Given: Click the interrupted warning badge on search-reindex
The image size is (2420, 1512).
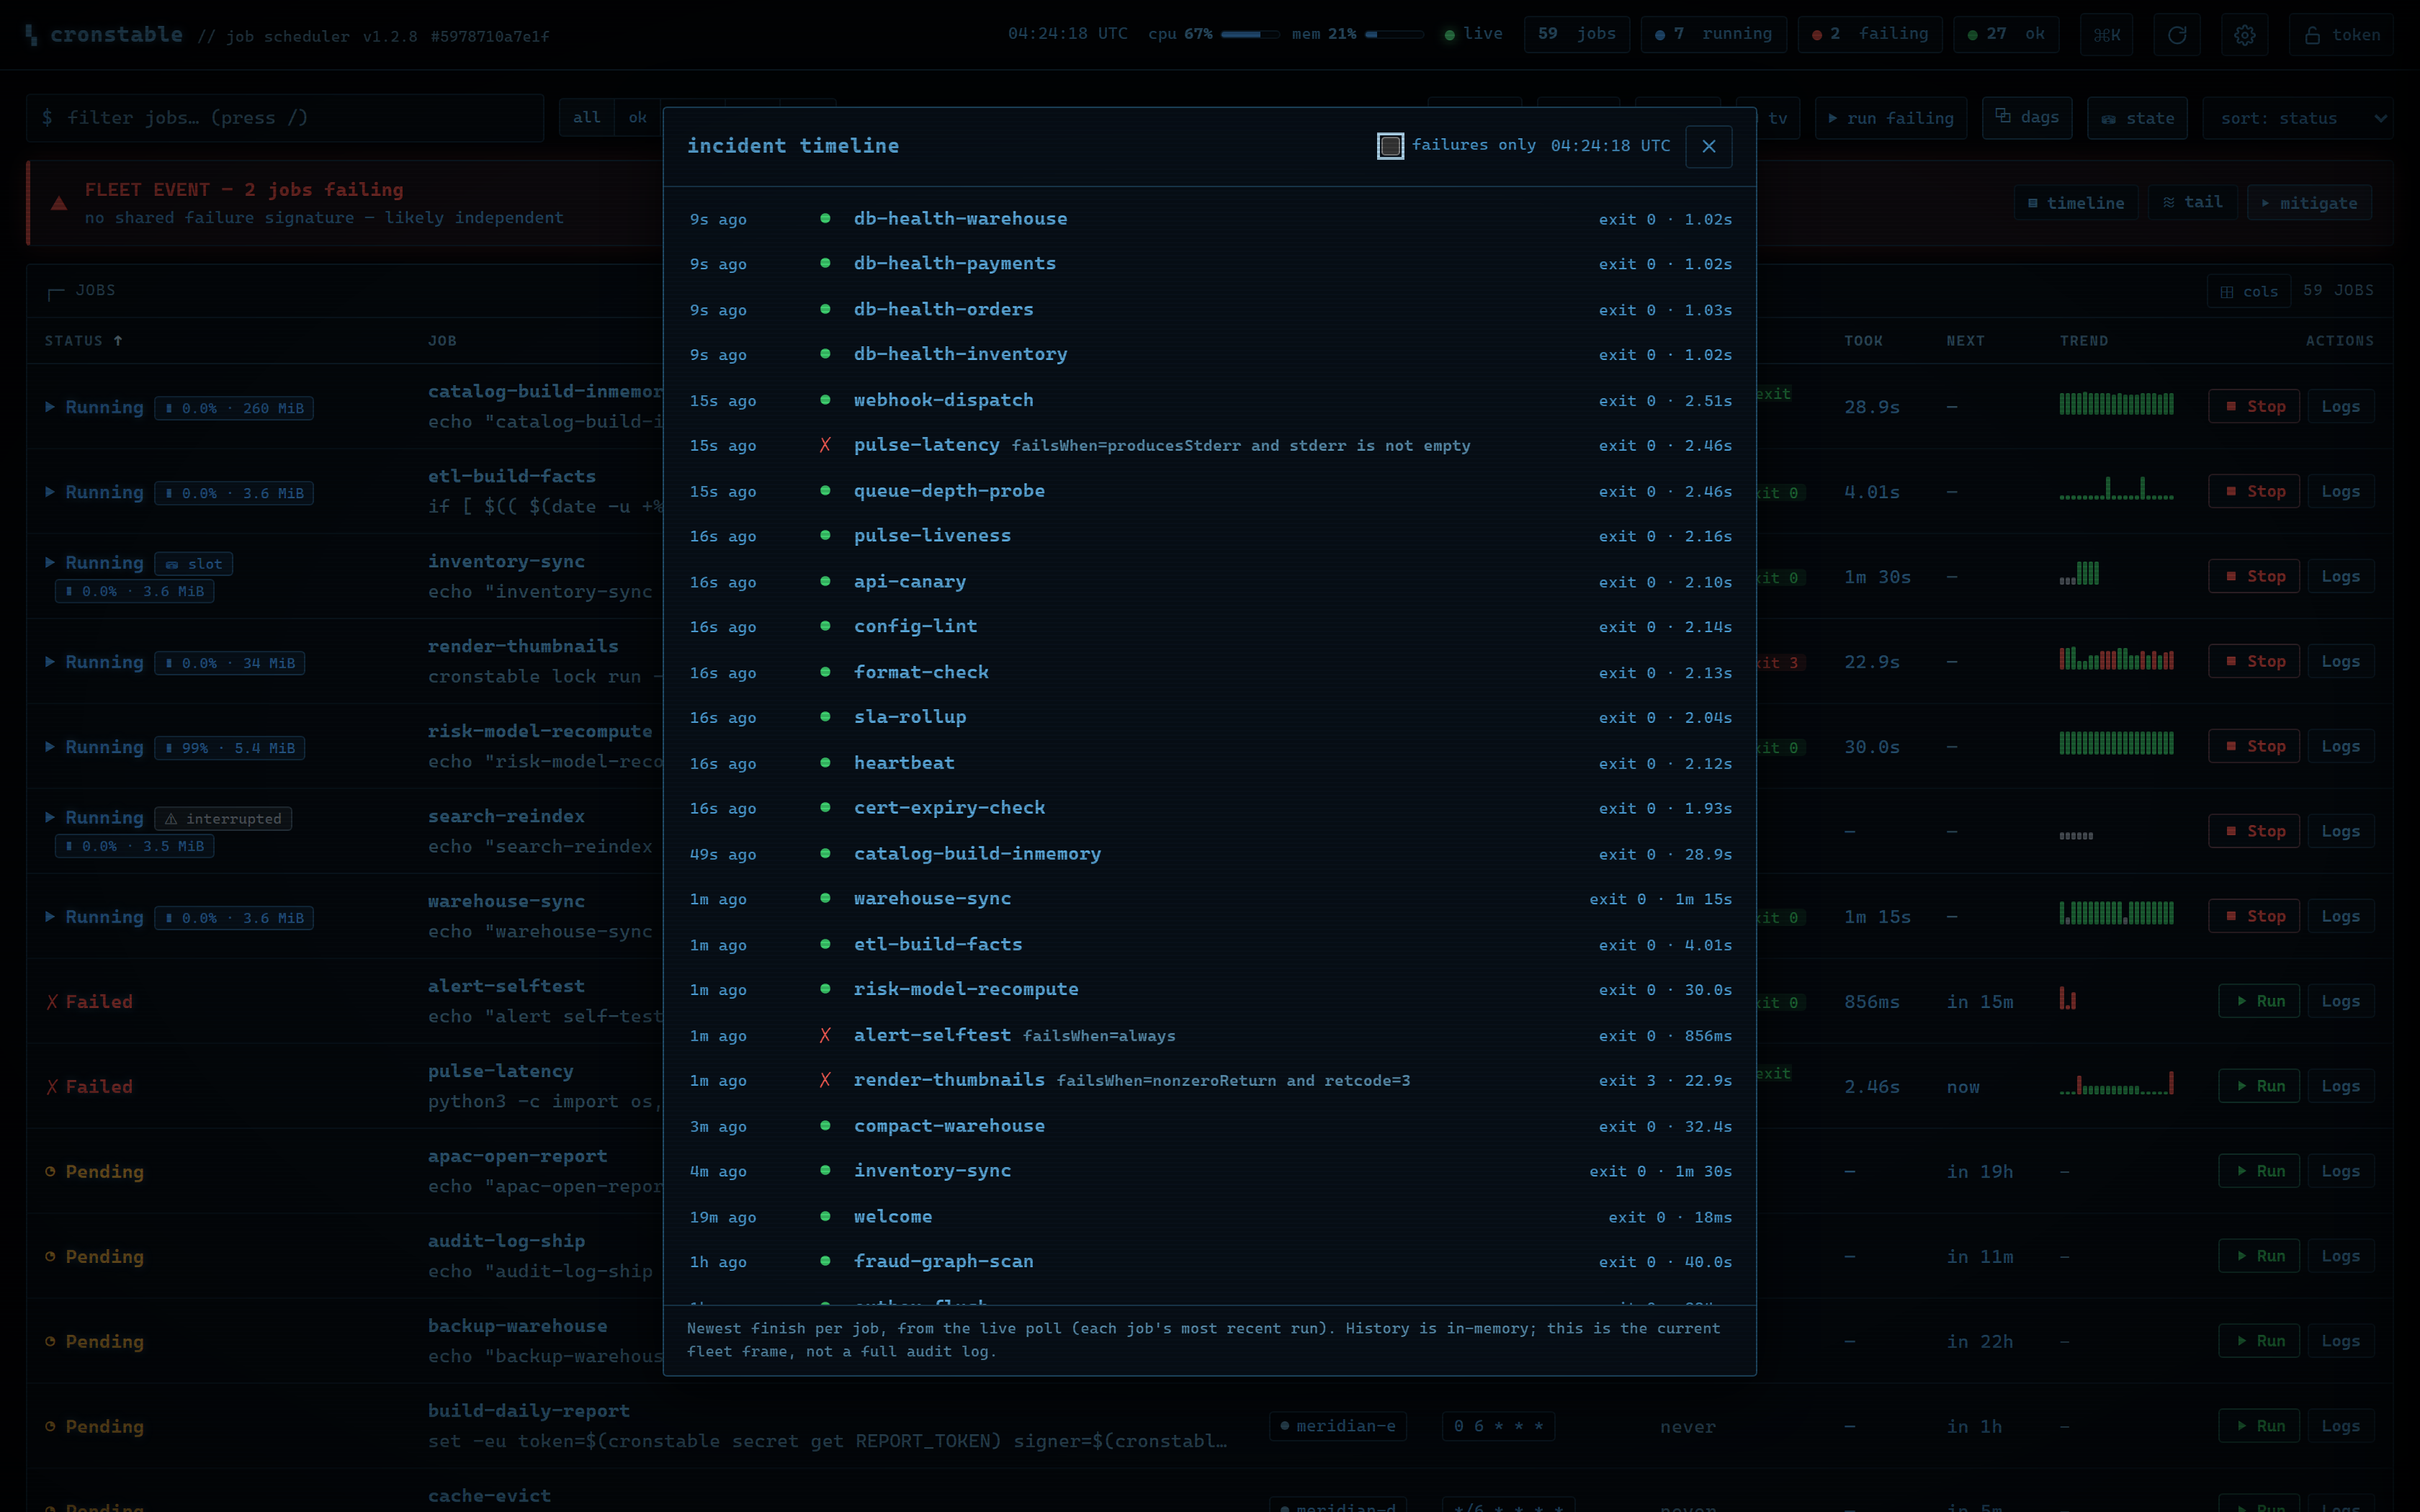Looking at the screenshot, I should pyautogui.click(x=223, y=819).
